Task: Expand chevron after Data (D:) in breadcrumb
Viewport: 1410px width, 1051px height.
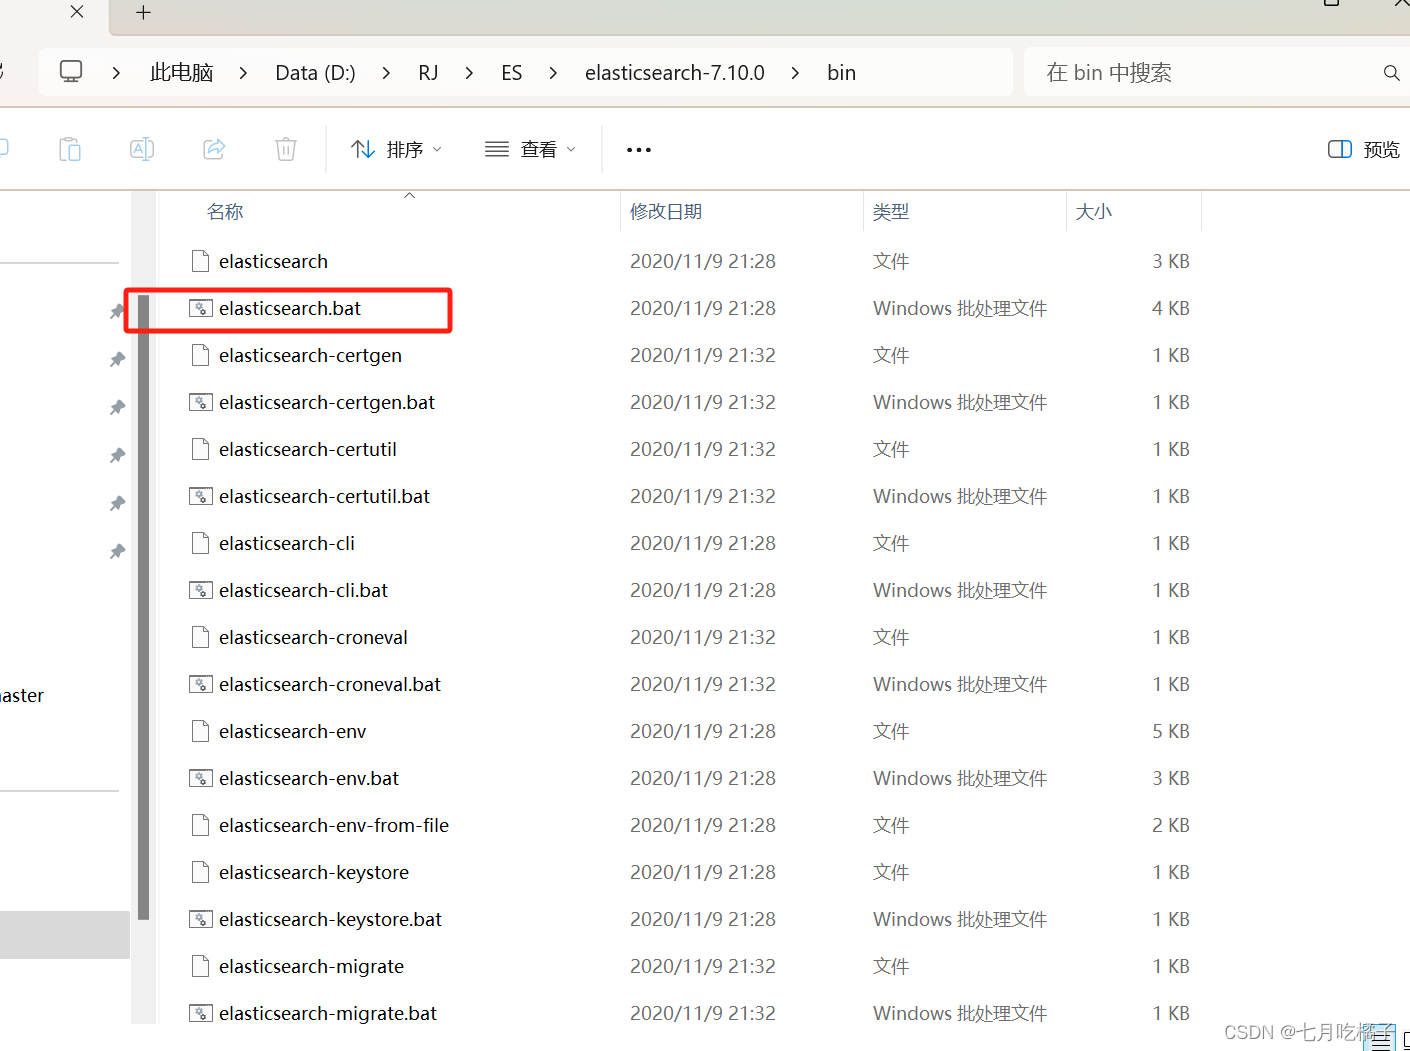Action: pos(386,73)
